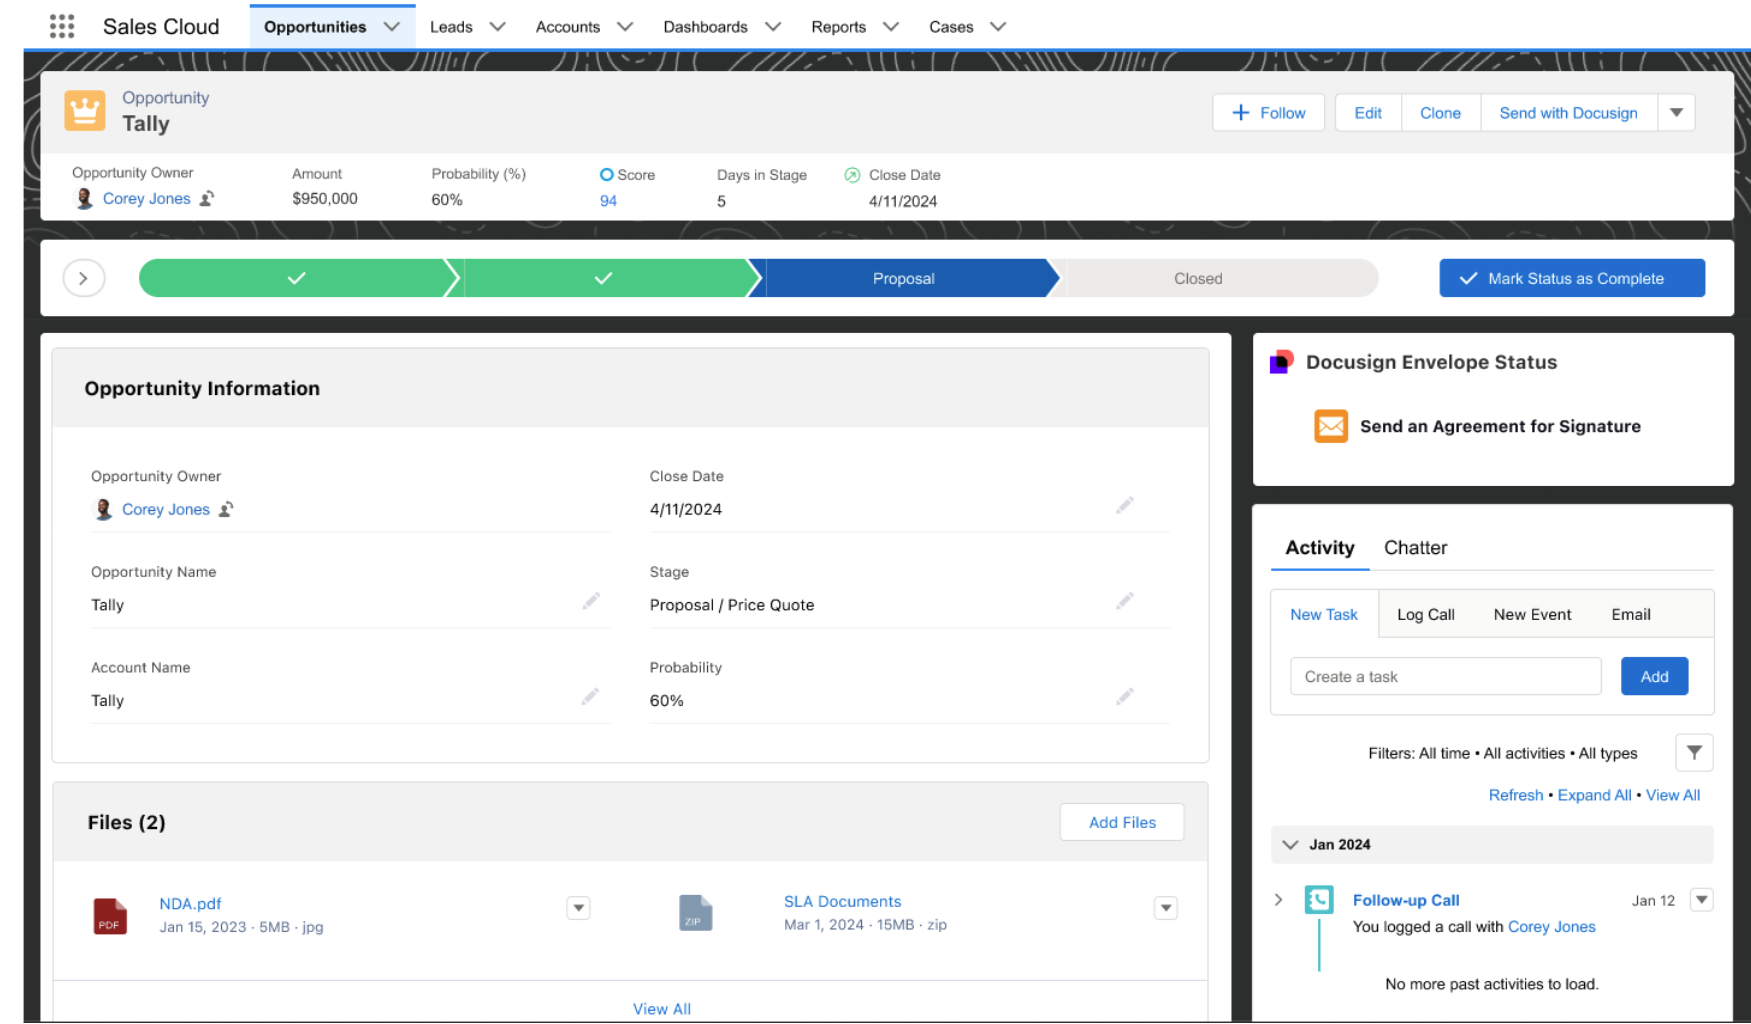
Task: Click the Edit button
Action: 1368,113
